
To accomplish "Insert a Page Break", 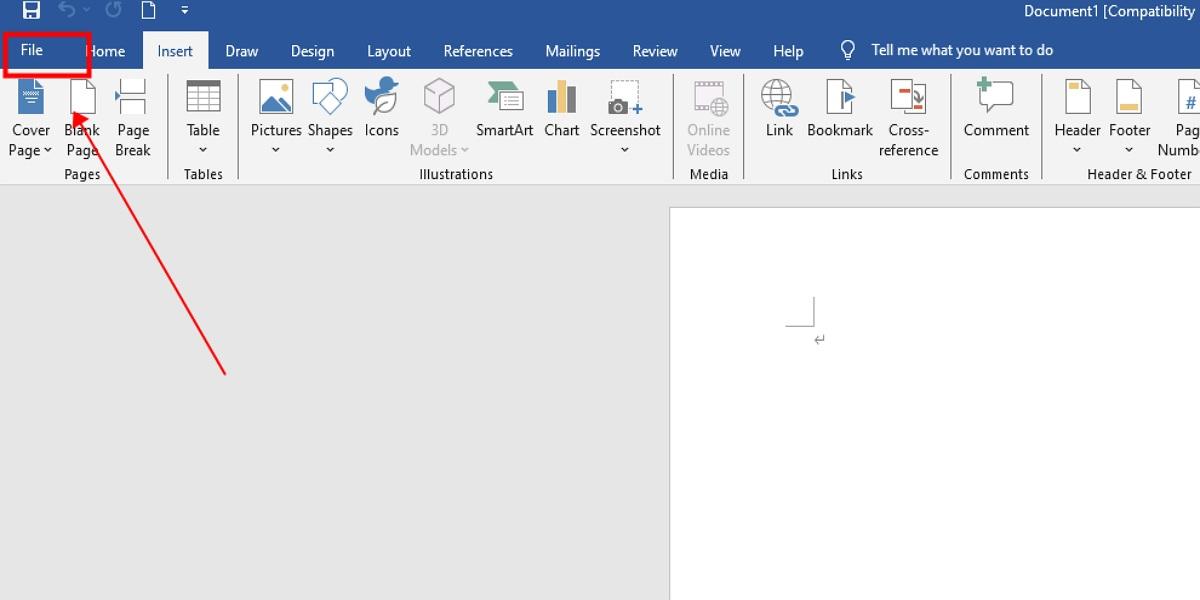I will tap(133, 117).
